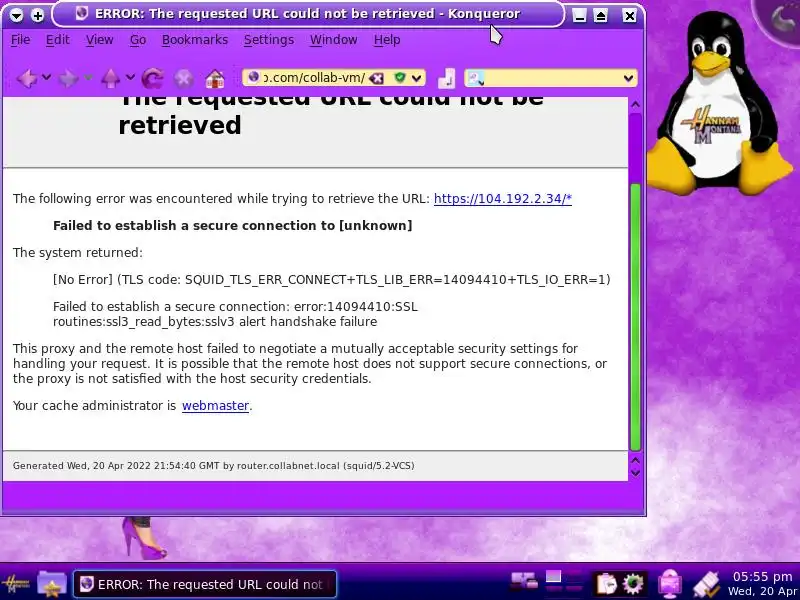Open the View menu

pos(99,40)
